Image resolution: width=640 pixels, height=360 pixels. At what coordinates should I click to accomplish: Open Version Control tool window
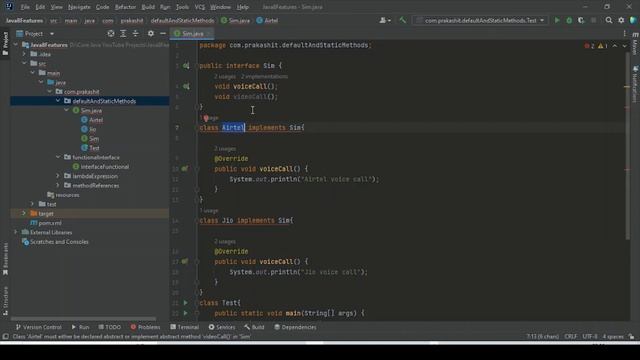coord(38,327)
